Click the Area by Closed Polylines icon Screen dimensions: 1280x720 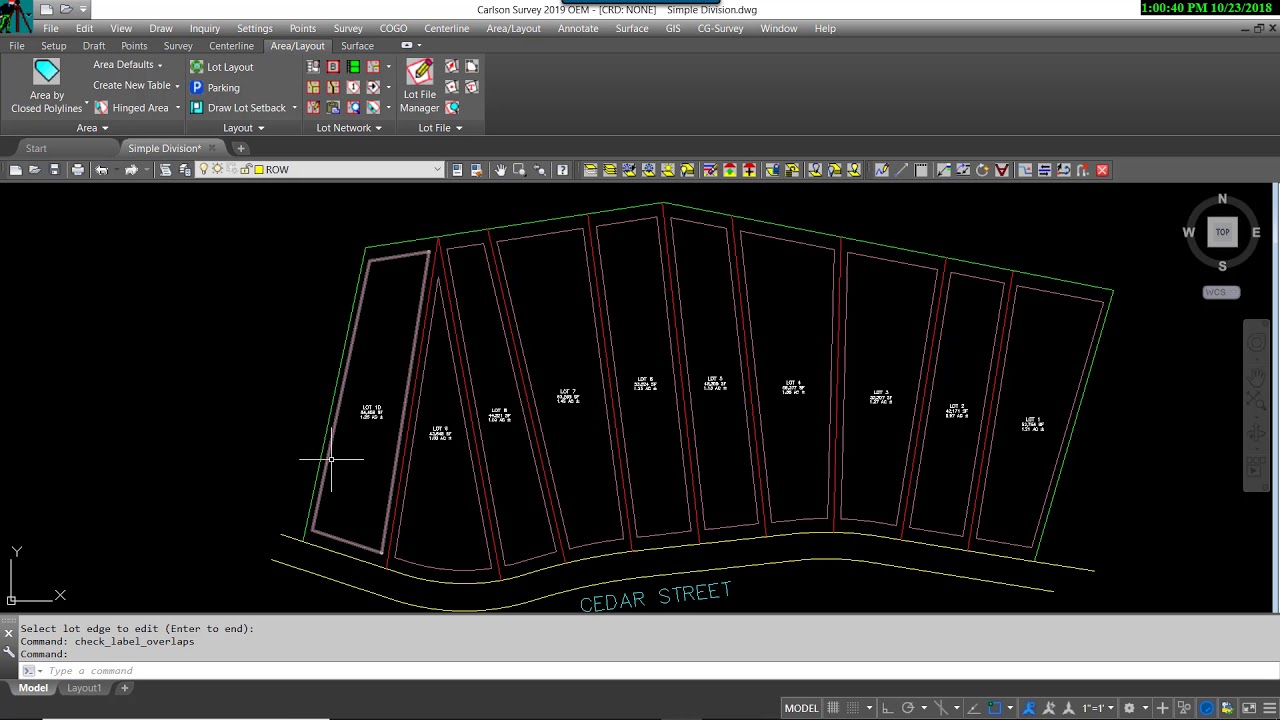pos(46,72)
